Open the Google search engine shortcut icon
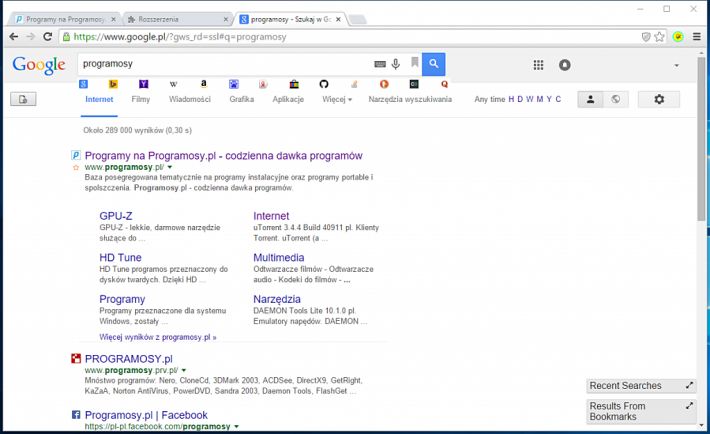The width and height of the screenshot is (710, 434). (83, 84)
